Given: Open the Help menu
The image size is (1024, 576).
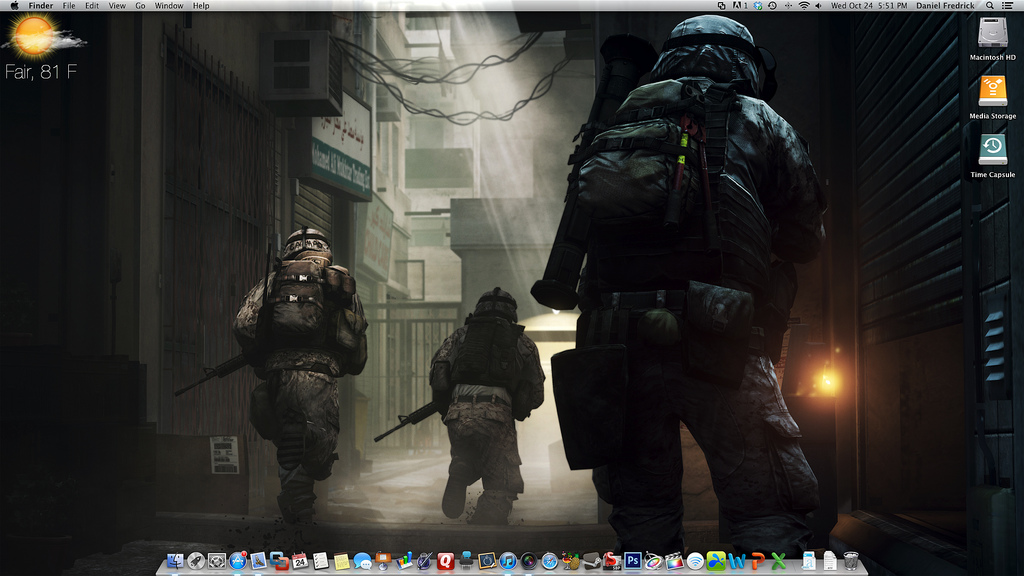Looking at the screenshot, I should (x=201, y=5).
